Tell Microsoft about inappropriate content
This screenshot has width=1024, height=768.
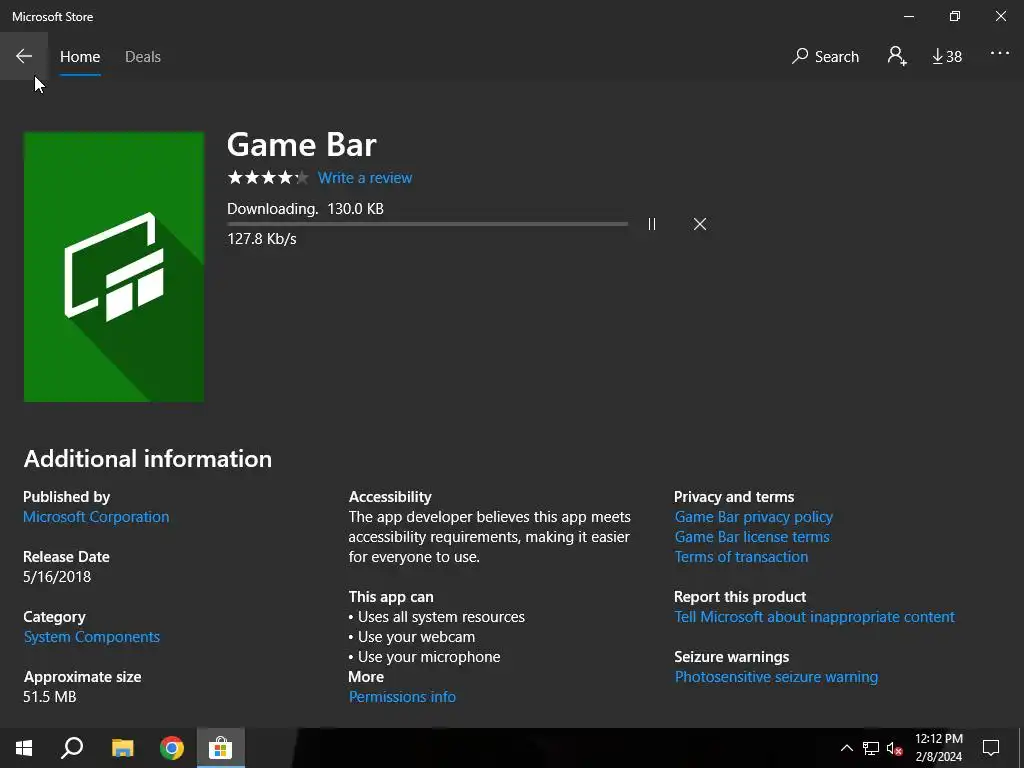coord(814,617)
